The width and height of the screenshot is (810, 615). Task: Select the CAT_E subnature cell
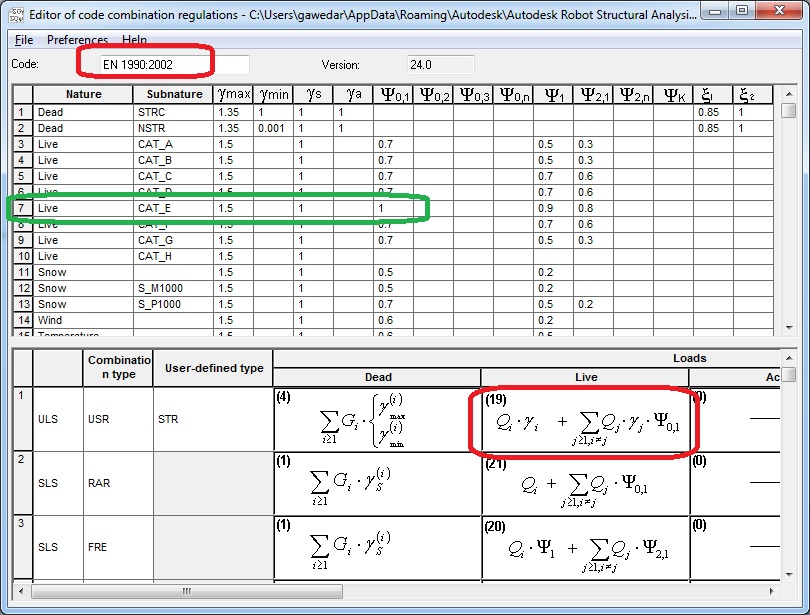(x=174, y=208)
